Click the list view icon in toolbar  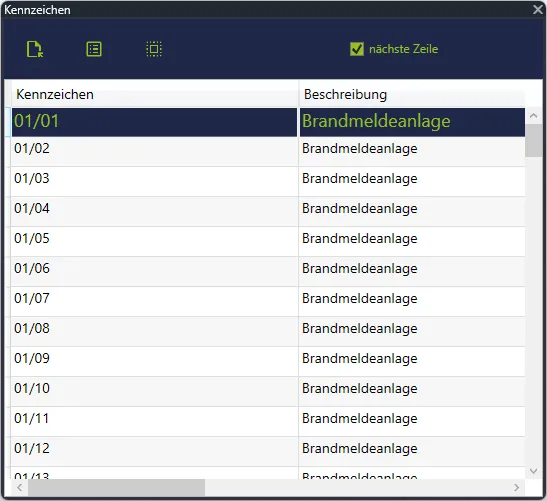pos(94,49)
